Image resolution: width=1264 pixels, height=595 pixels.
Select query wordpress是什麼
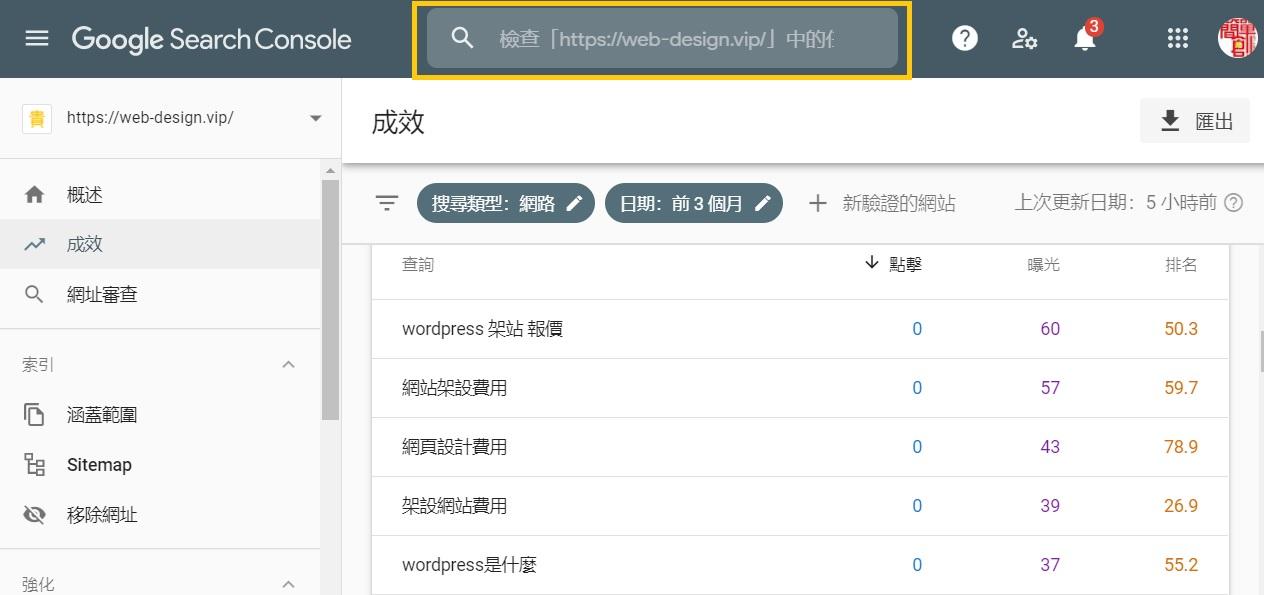(x=469, y=565)
